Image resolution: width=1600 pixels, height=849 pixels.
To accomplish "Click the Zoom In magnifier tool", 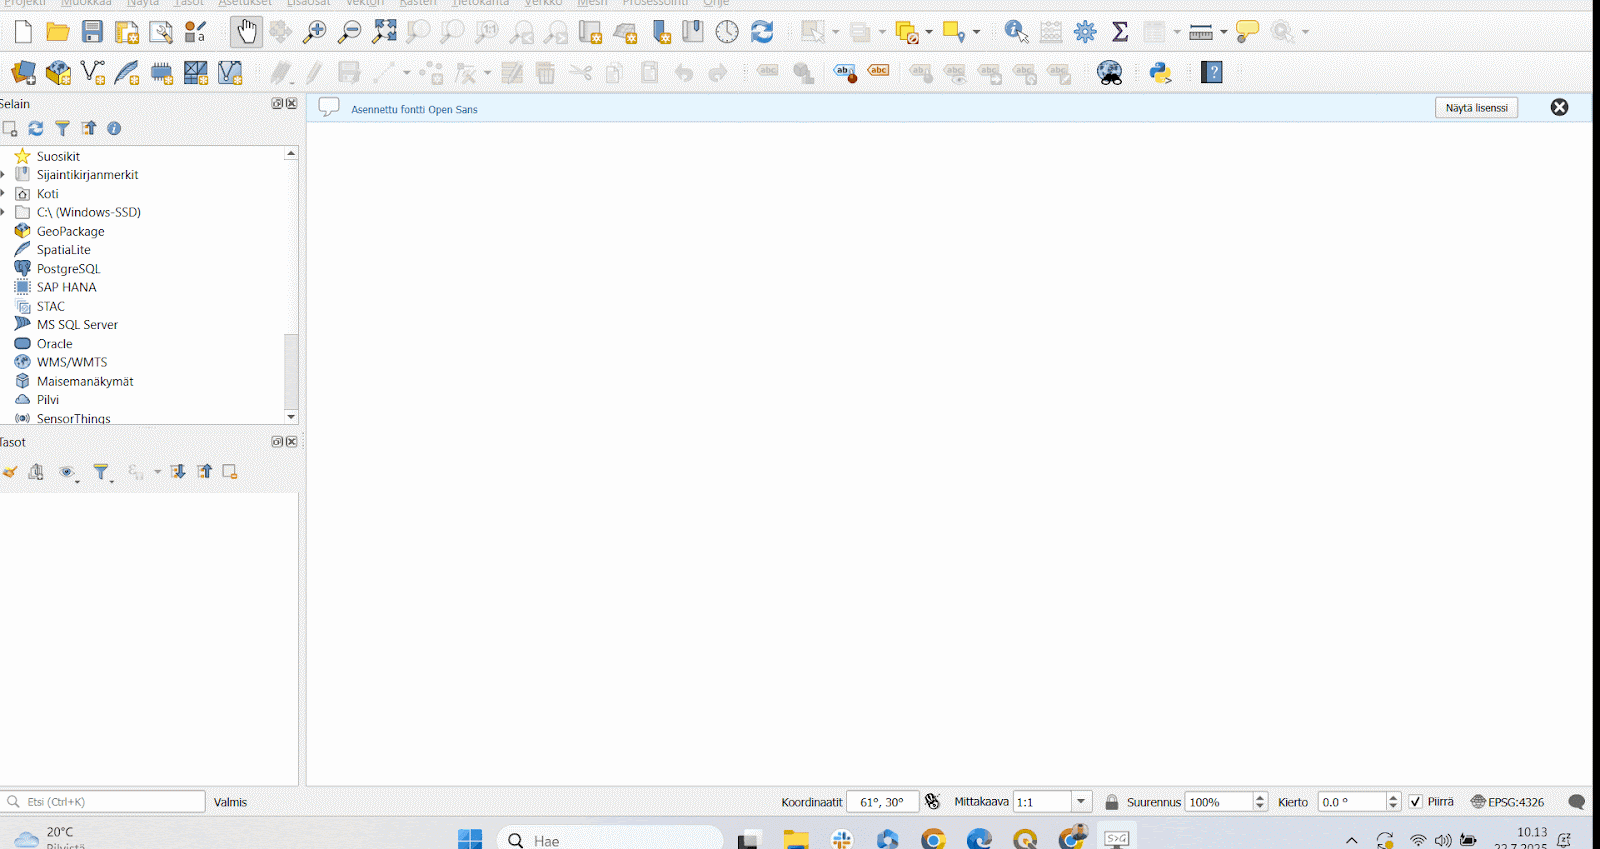I will click(315, 32).
